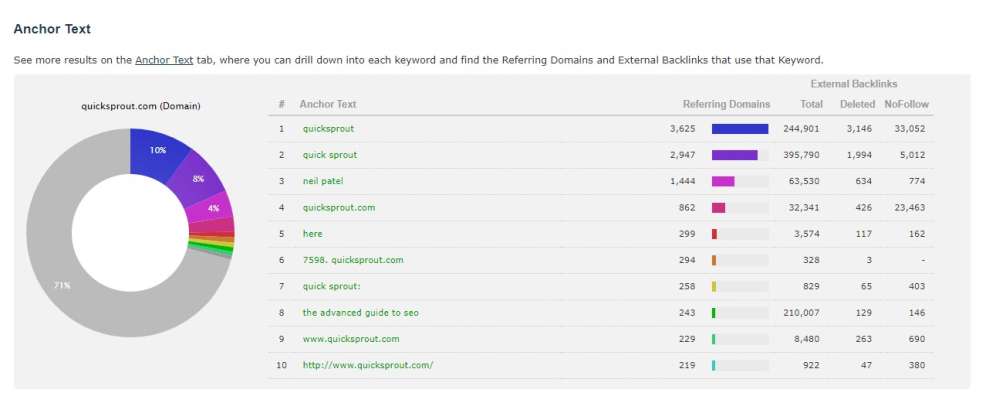Open the http://www.quicksprout.com/ anchor link

click(x=368, y=365)
